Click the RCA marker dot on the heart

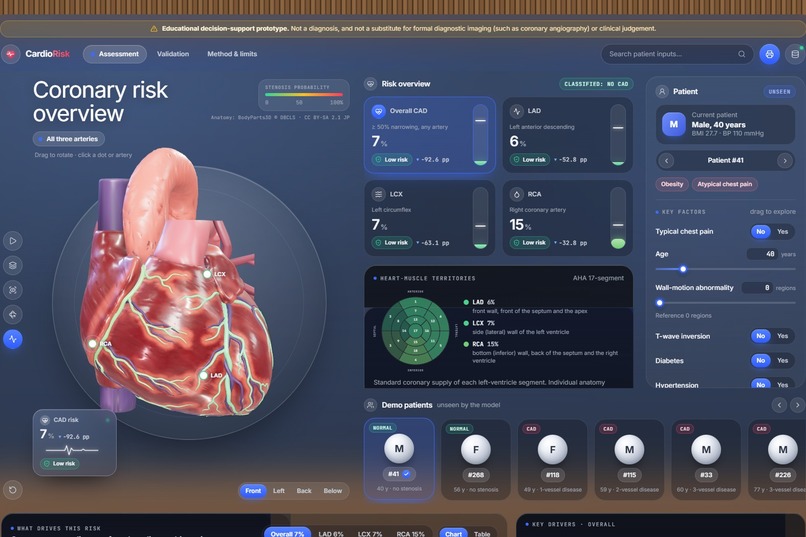(x=93, y=343)
